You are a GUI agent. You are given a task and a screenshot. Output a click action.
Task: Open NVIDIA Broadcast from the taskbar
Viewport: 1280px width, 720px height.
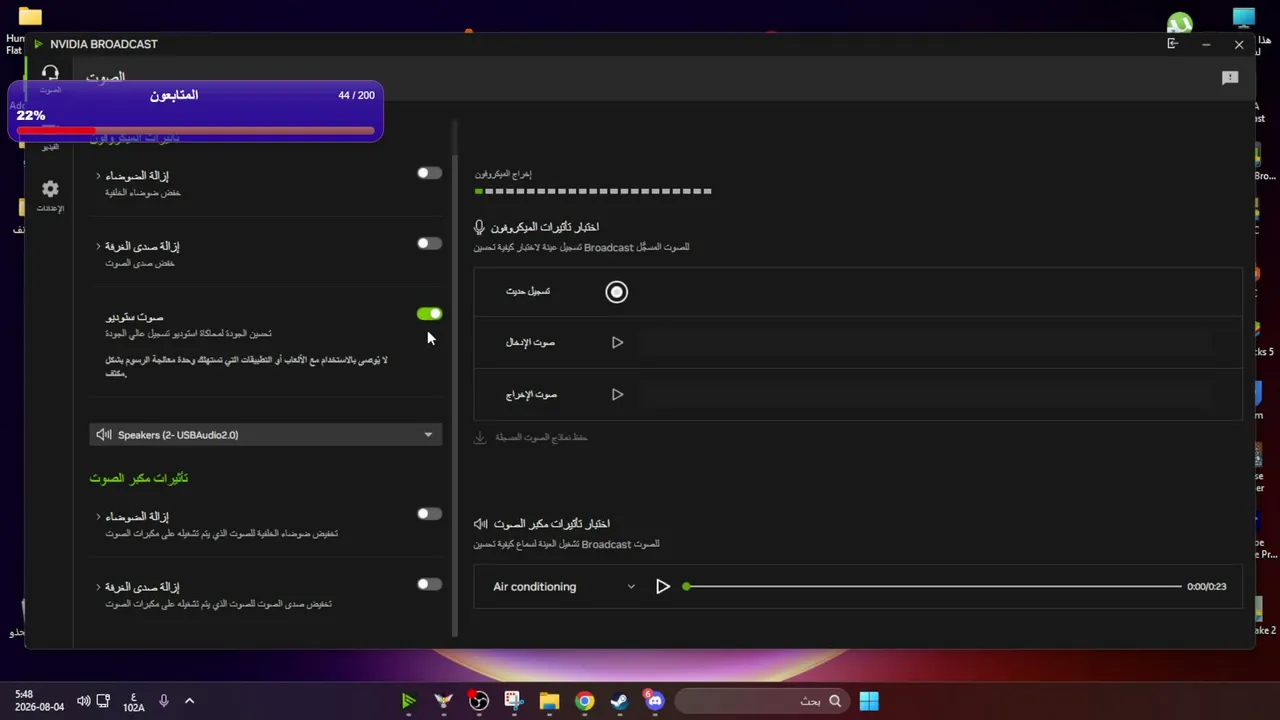(408, 701)
